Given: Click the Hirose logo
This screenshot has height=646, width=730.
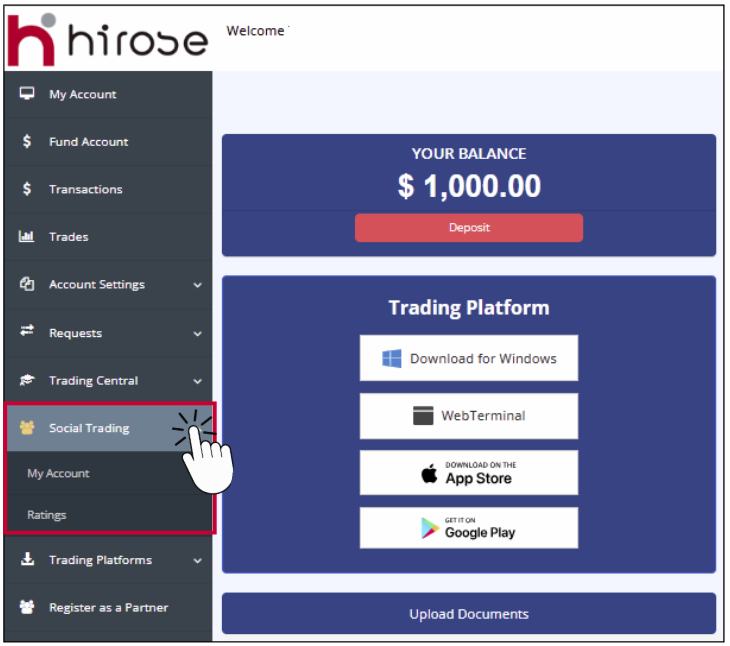Looking at the screenshot, I should (107, 38).
